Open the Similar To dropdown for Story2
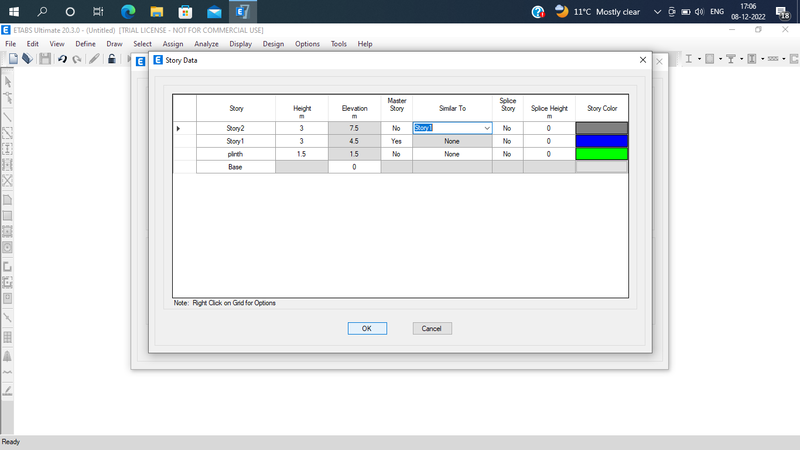This screenshot has width=800, height=450. point(487,128)
